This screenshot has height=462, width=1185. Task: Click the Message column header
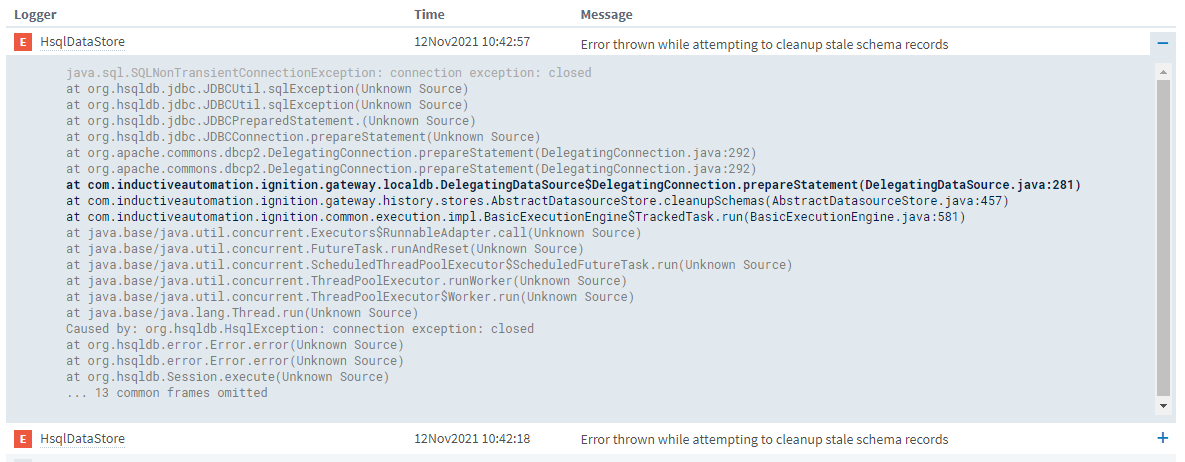[606, 14]
